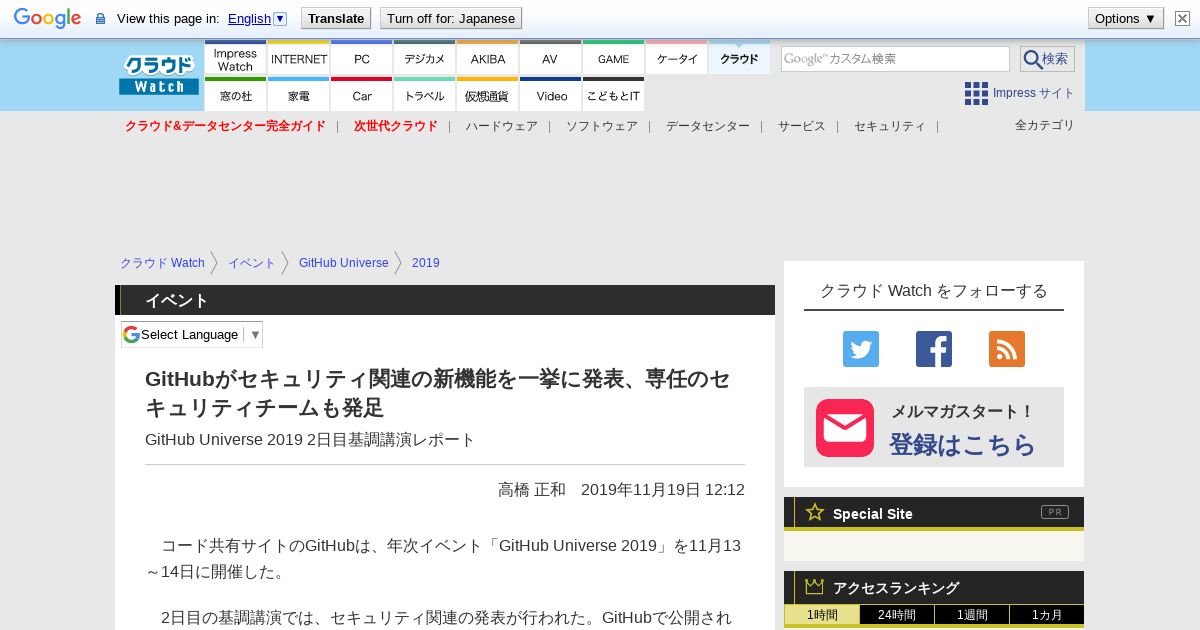Click Turn off for: Japanese button
Screen dimensions: 1200x630
451,18
